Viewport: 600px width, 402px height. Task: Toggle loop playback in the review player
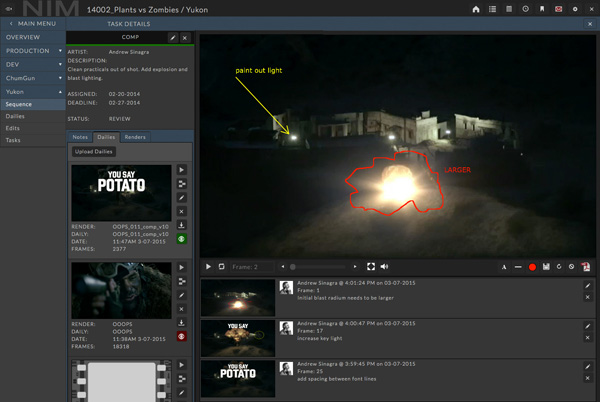[222, 267]
